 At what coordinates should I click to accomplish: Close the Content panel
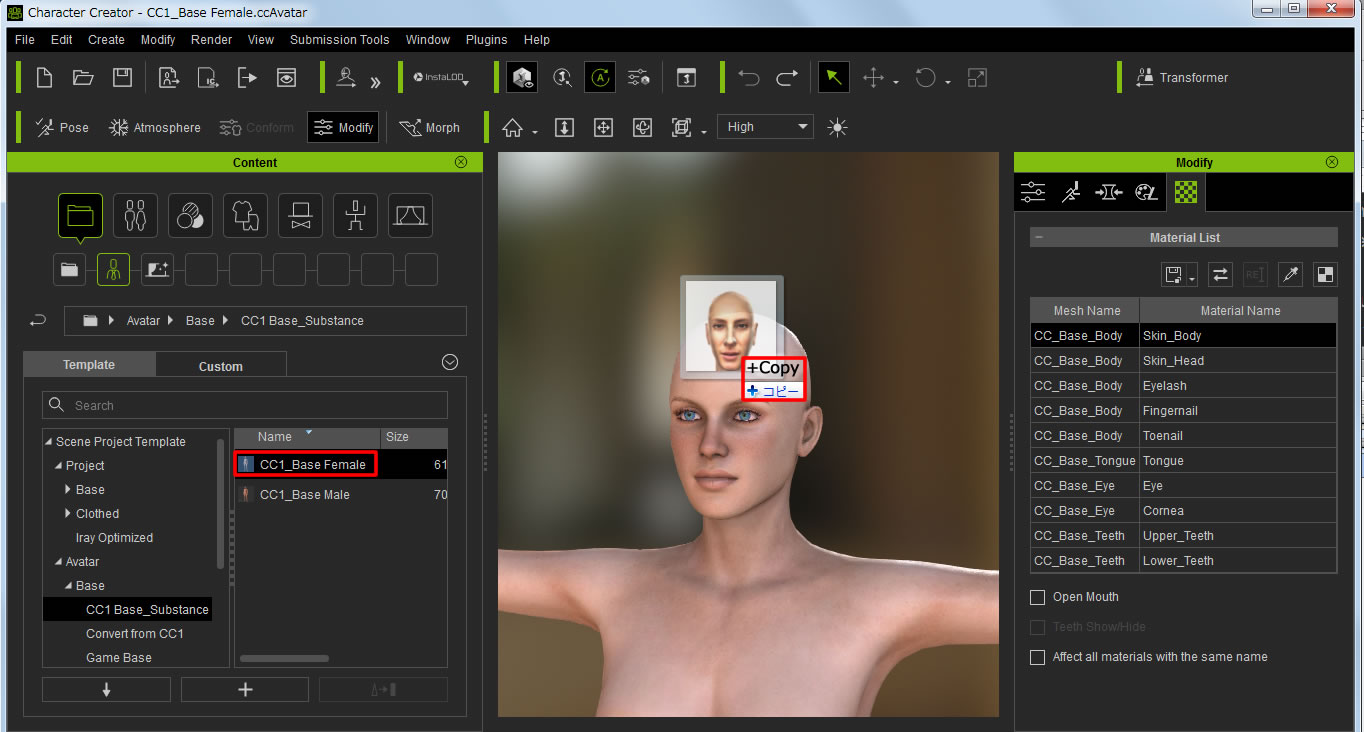pos(461,162)
